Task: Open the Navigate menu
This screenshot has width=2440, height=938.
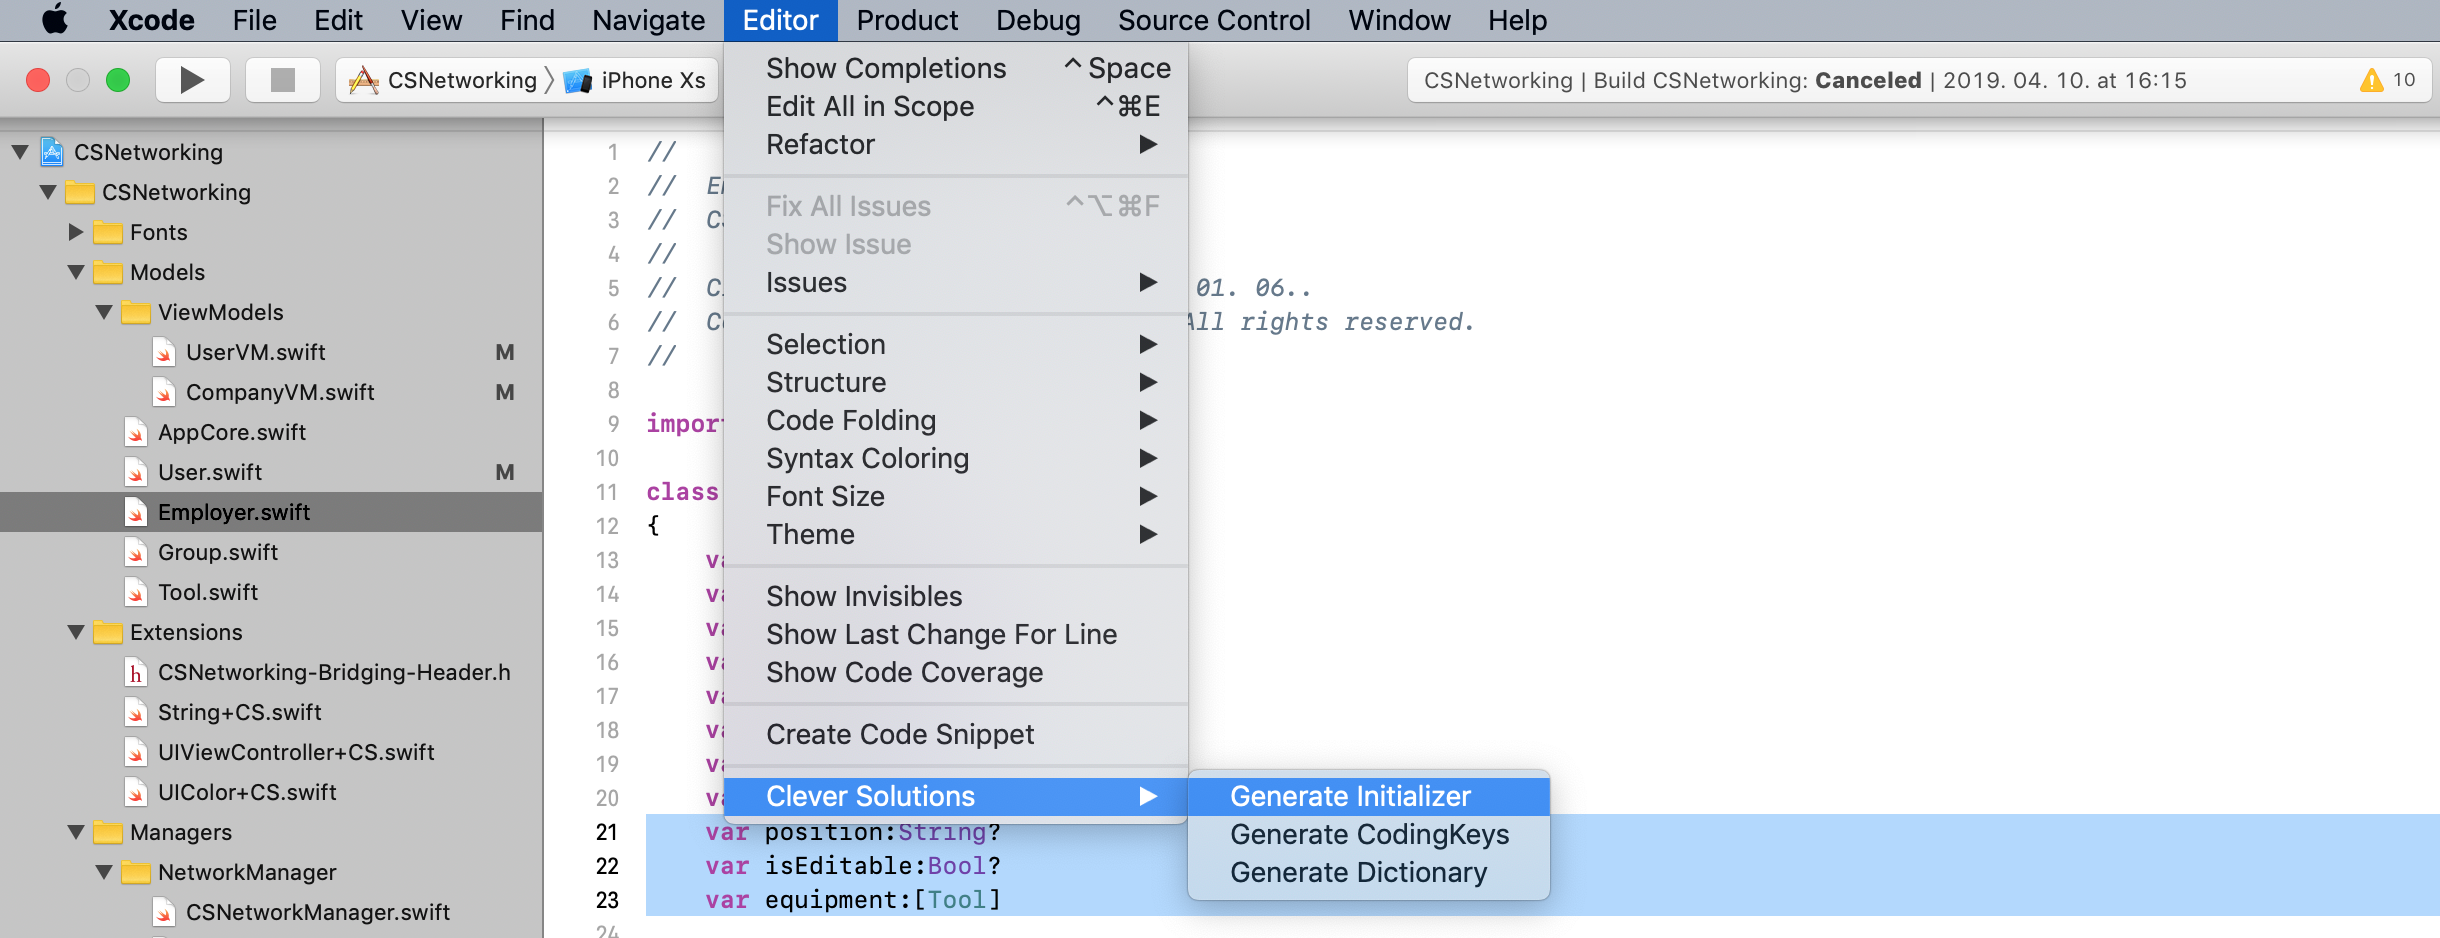Action: 649,20
